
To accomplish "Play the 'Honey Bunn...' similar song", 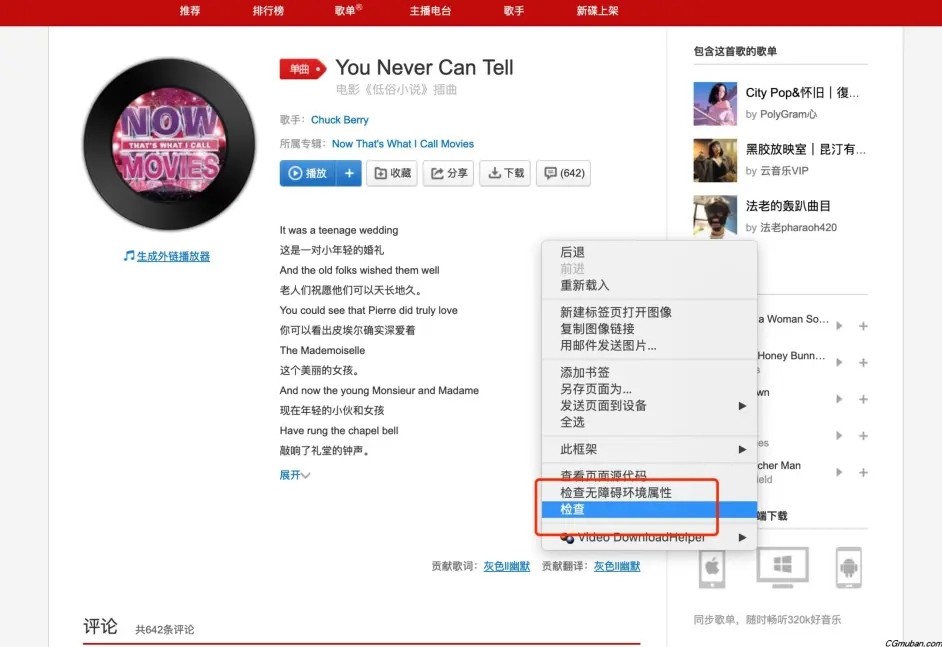I will [x=839, y=362].
